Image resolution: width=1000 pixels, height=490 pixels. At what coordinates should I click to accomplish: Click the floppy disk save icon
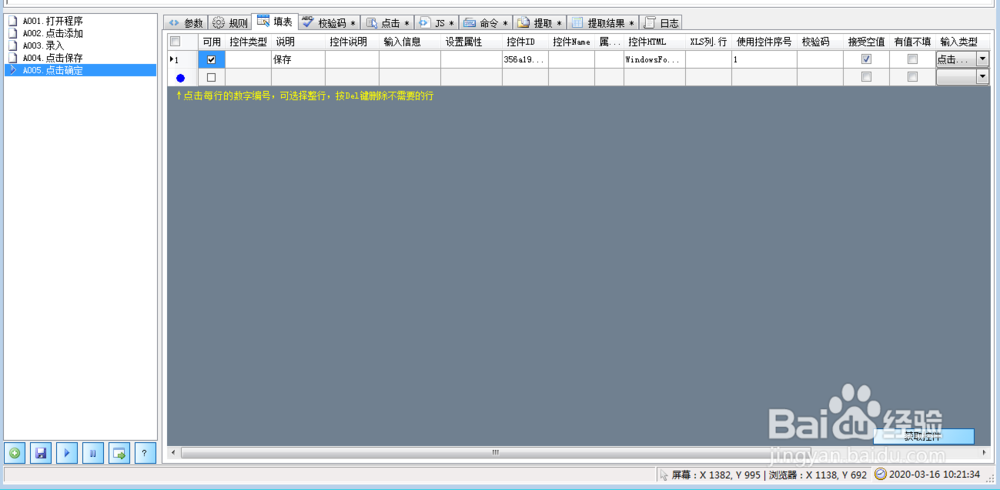41,454
